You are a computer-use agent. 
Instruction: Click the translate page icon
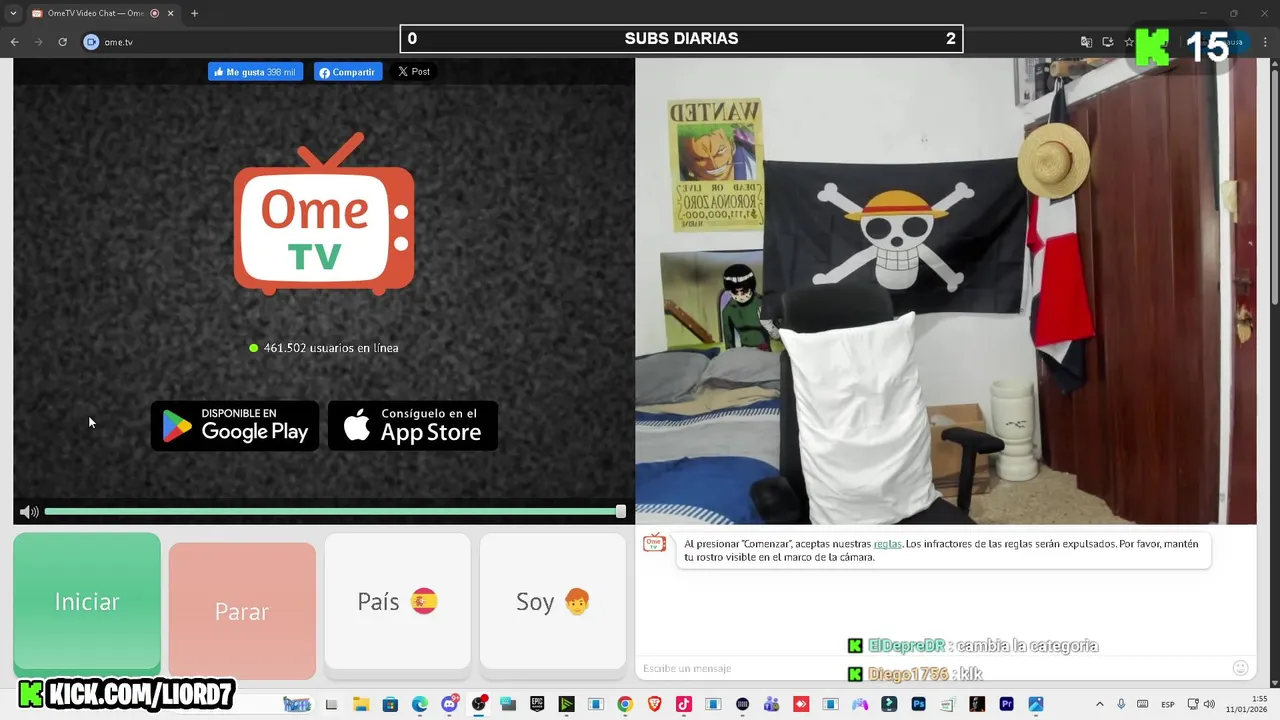tap(1086, 42)
